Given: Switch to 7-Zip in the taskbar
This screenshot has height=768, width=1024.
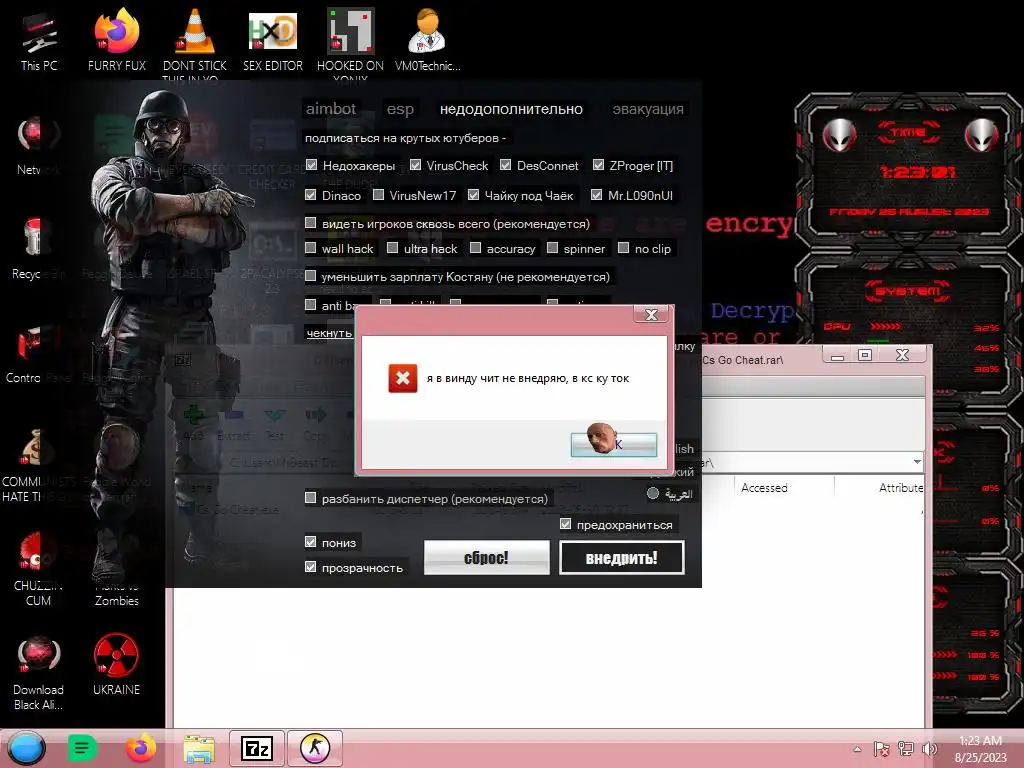Looking at the screenshot, I should [257, 748].
